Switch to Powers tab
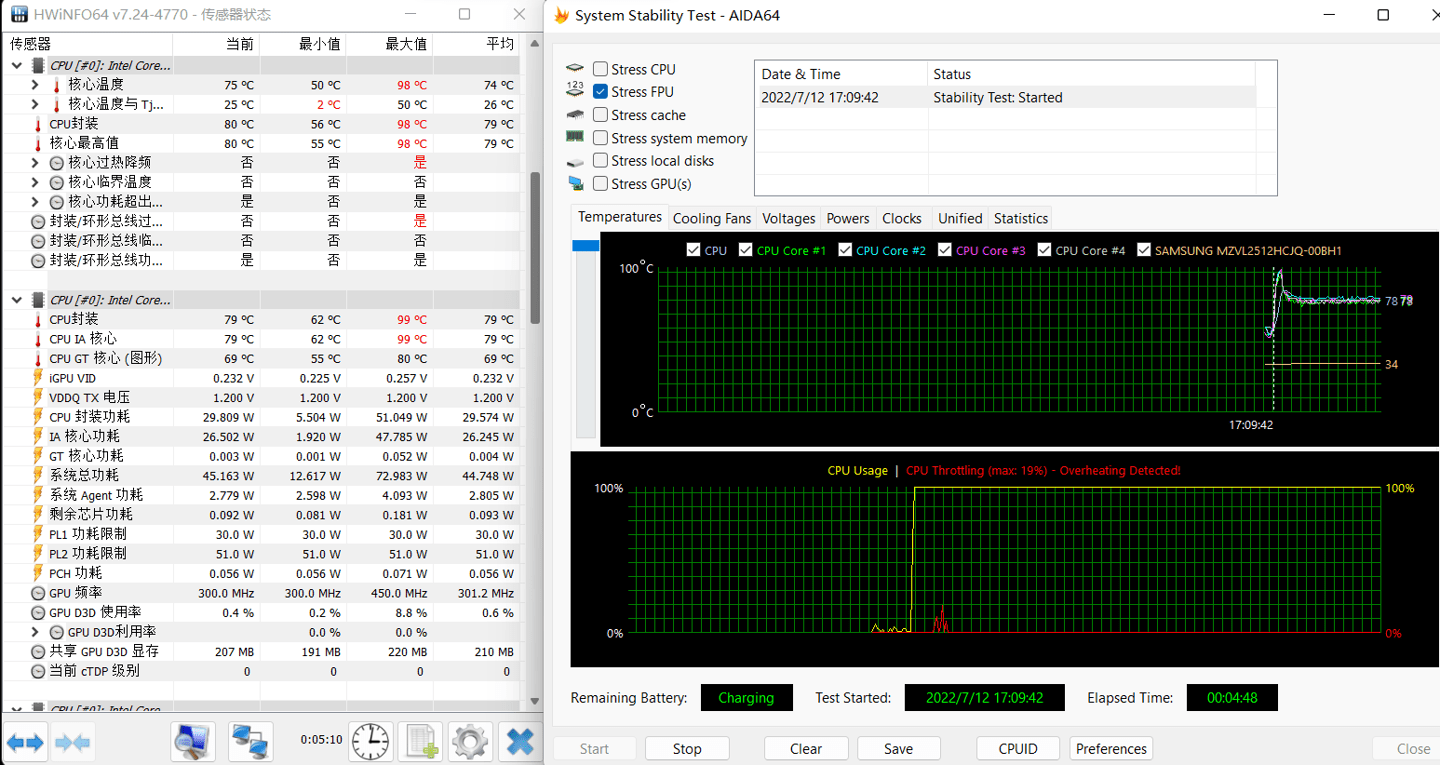Screen dimensions: 1440x765 coord(848,218)
